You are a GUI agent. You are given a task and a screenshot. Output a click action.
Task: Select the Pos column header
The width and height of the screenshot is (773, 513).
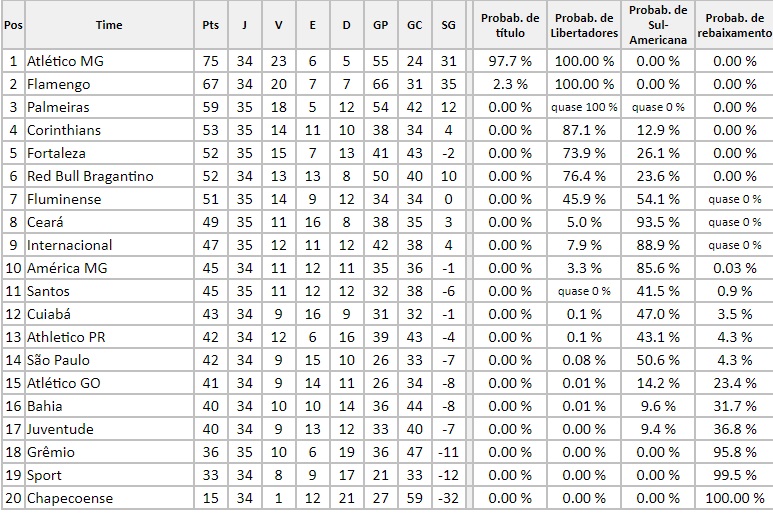point(13,25)
